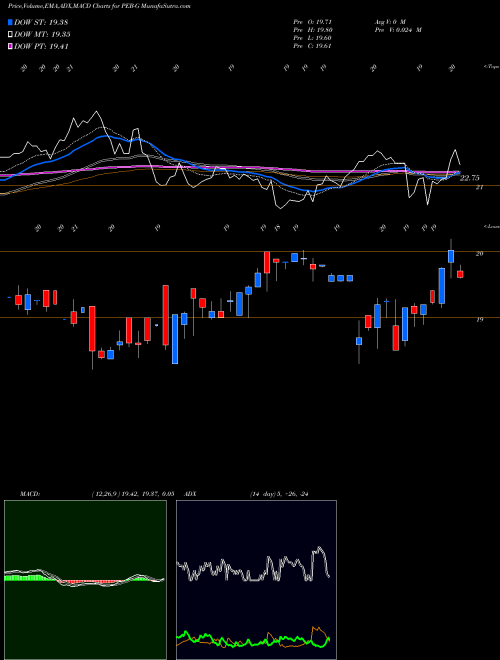The image size is (500, 660).
Task: Click the 'Pre H: 19.80' value
Action: click(313, 30)
